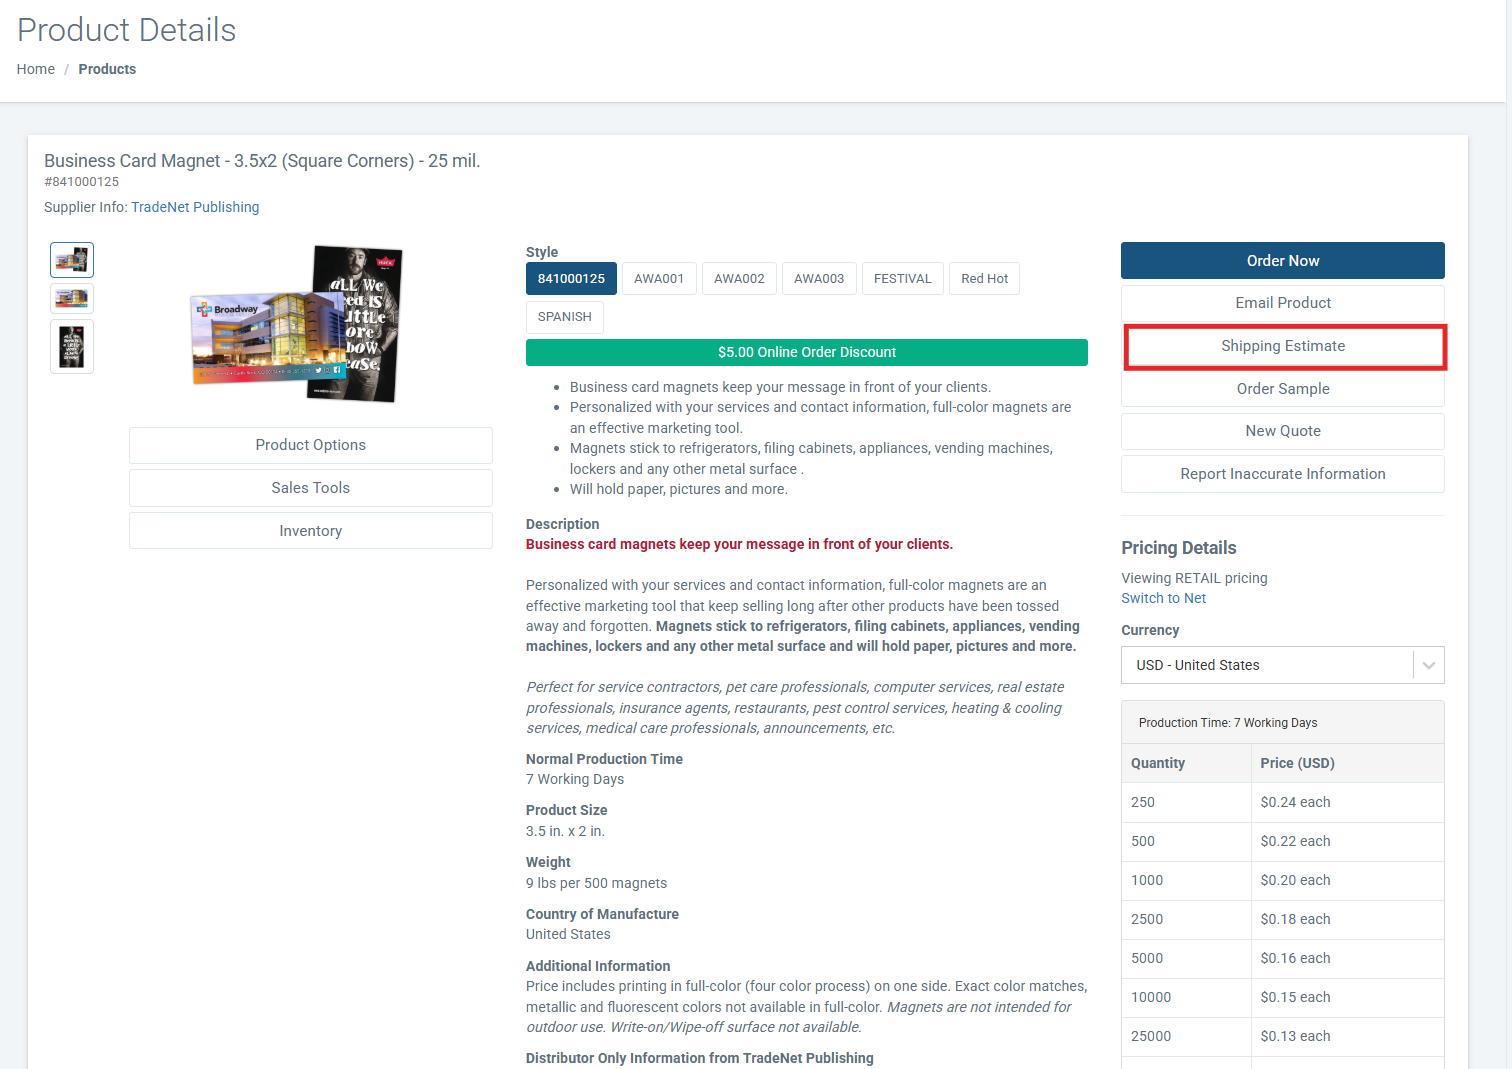The image size is (1512, 1069).
Task: Select the third black poster thumbnail
Action: click(72, 347)
